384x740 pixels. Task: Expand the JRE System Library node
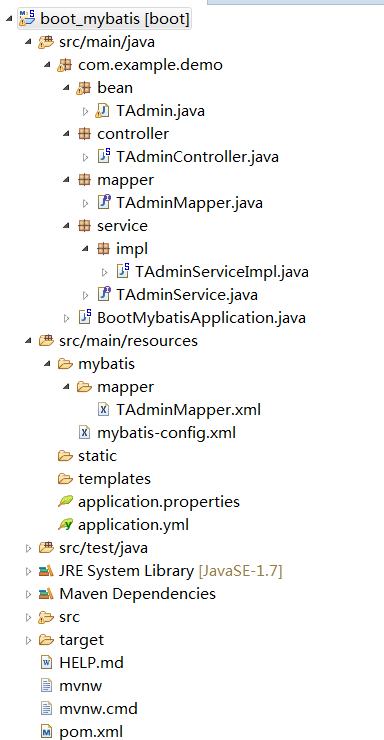[29, 572]
